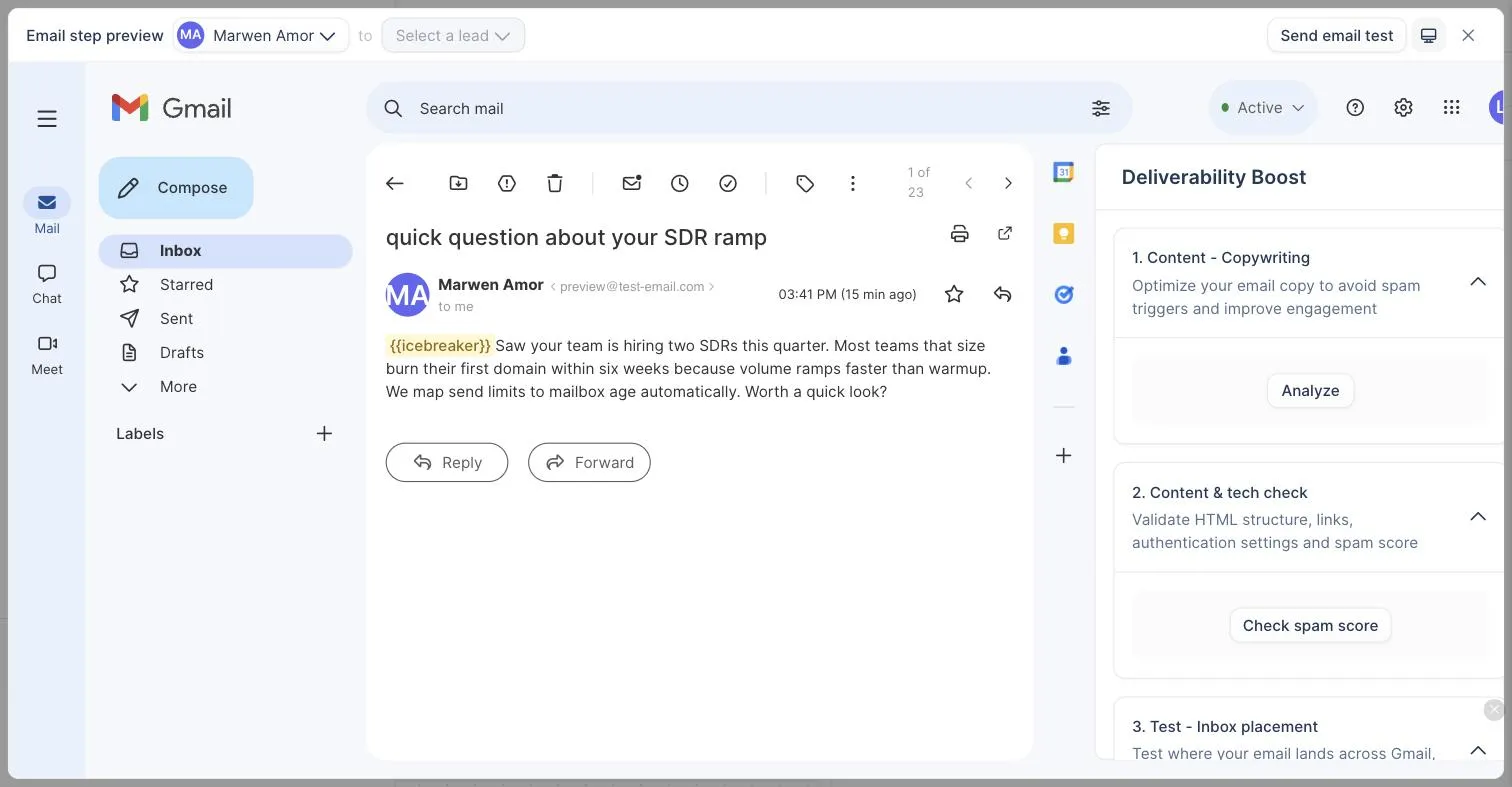Screen dimensions: 1512x787
Task: Open the Inbox folder
Action: click(225, 251)
